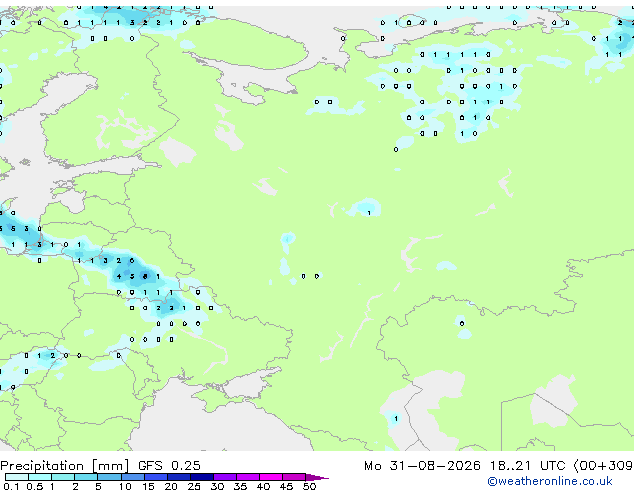634x490 pixels.
Task: Select the legend swatch between 0.1 and 0.5
Action: pos(17,477)
